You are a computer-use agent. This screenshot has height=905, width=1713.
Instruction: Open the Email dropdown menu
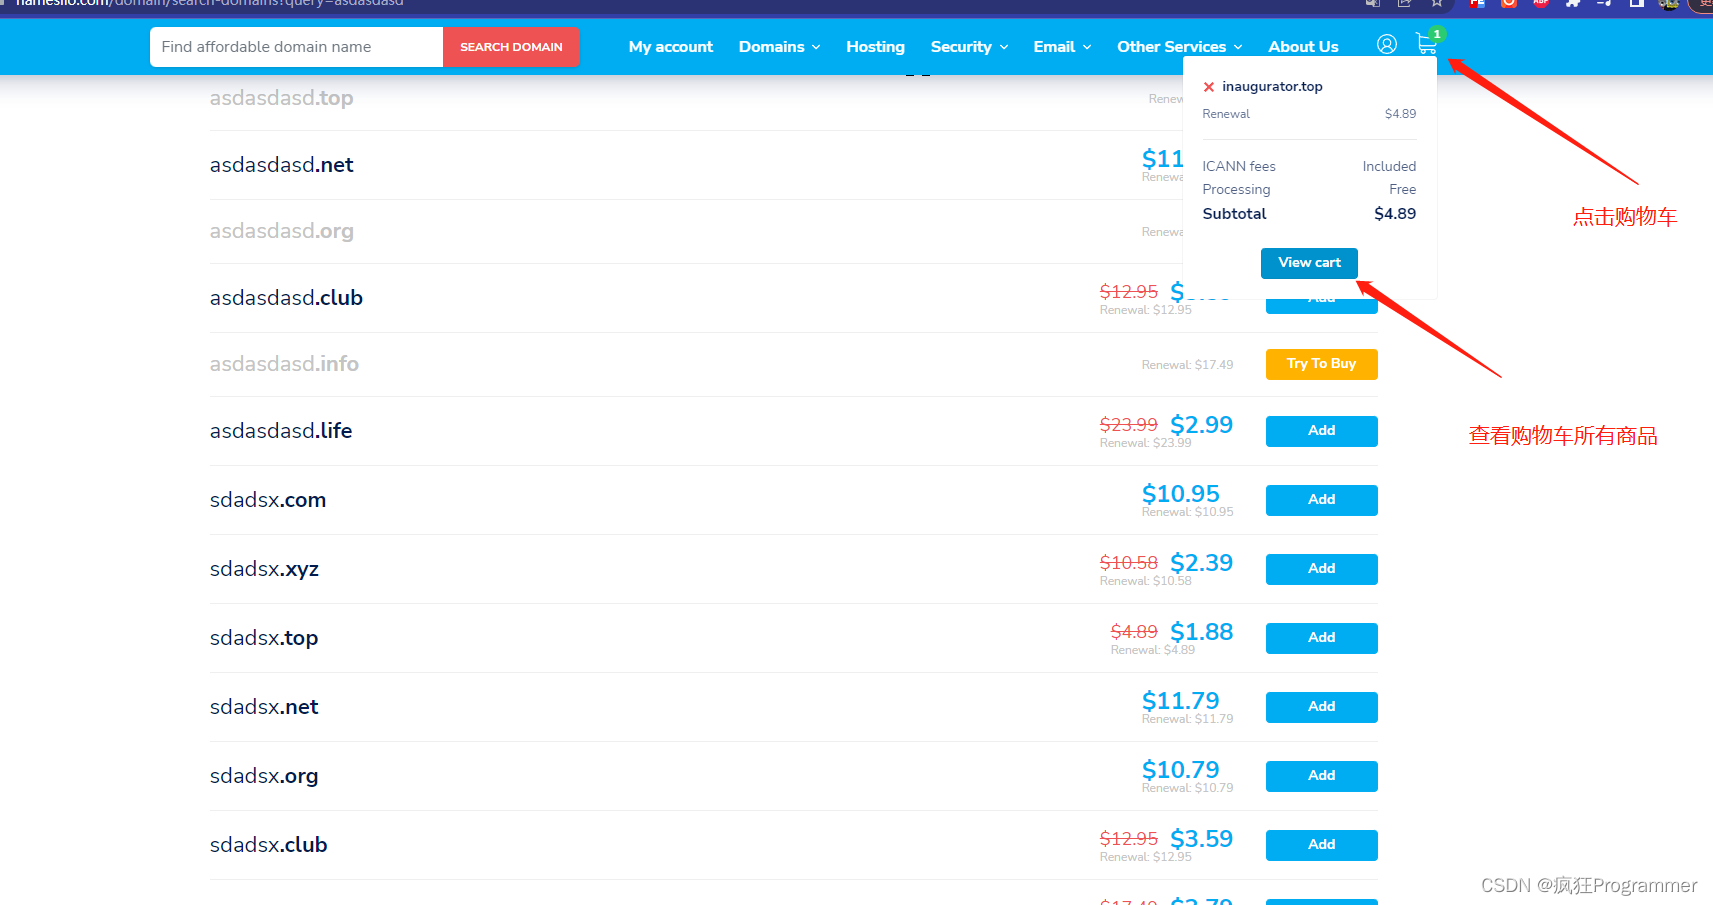(x=1061, y=47)
